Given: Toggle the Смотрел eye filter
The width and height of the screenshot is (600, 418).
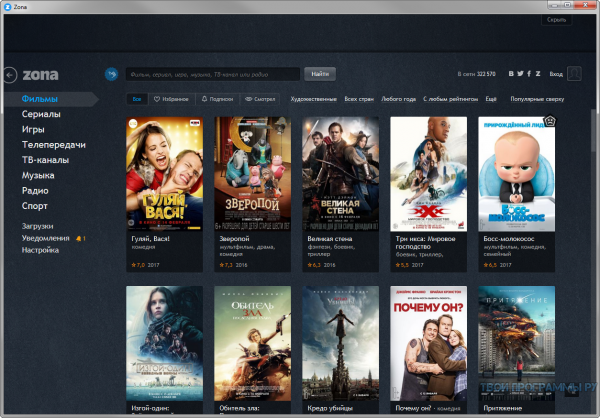Looking at the screenshot, I should point(260,99).
